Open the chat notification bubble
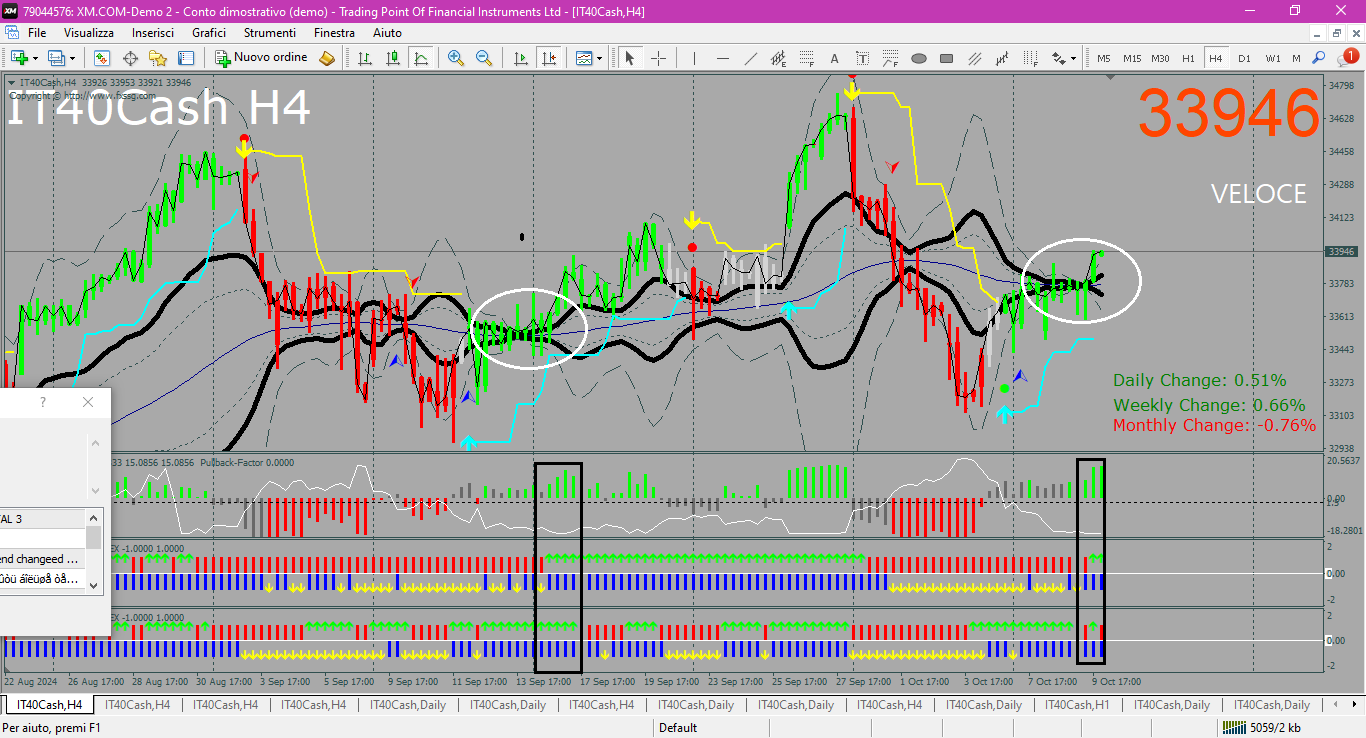This screenshot has height=738, width=1366. (x=1349, y=57)
